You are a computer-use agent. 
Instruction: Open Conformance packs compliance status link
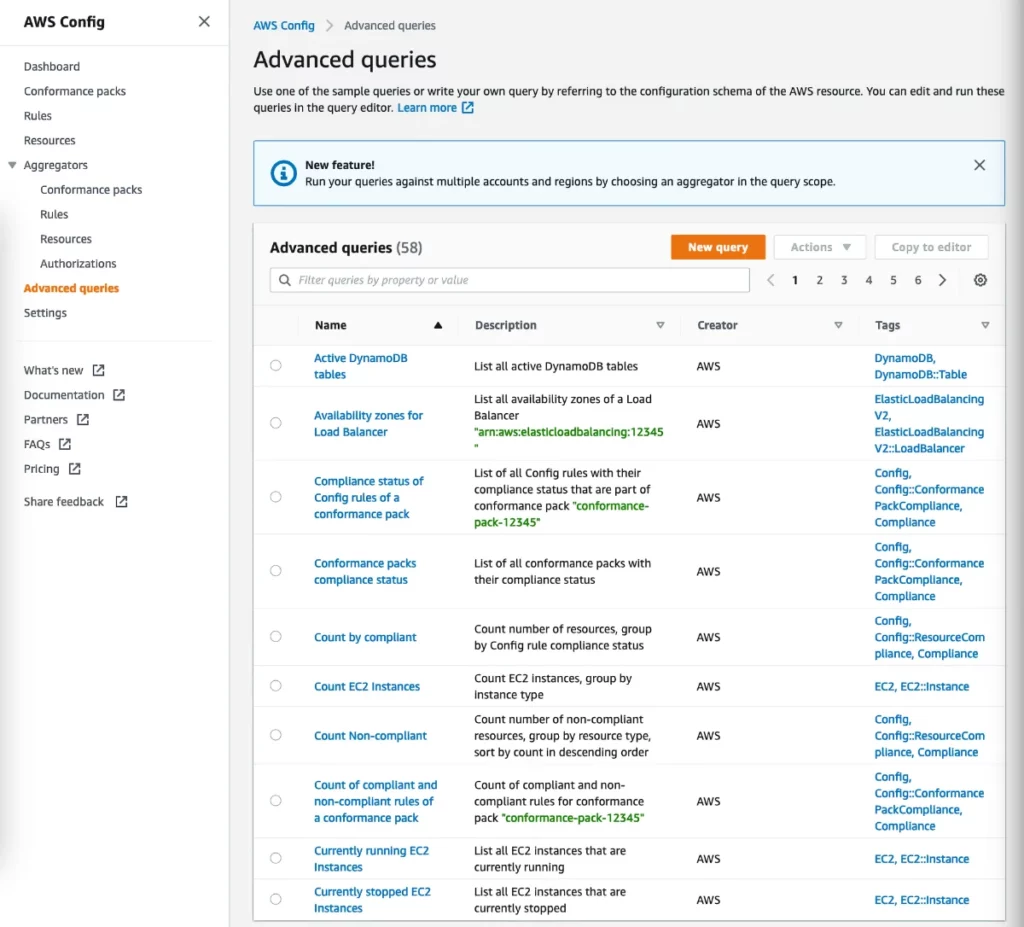click(364, 571)
